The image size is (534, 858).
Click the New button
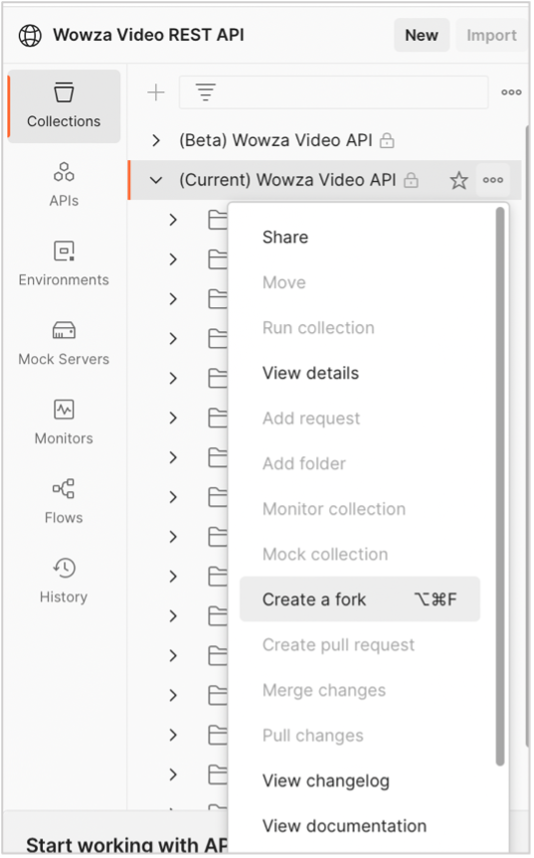pyautogui.click(x=421, y=36)
